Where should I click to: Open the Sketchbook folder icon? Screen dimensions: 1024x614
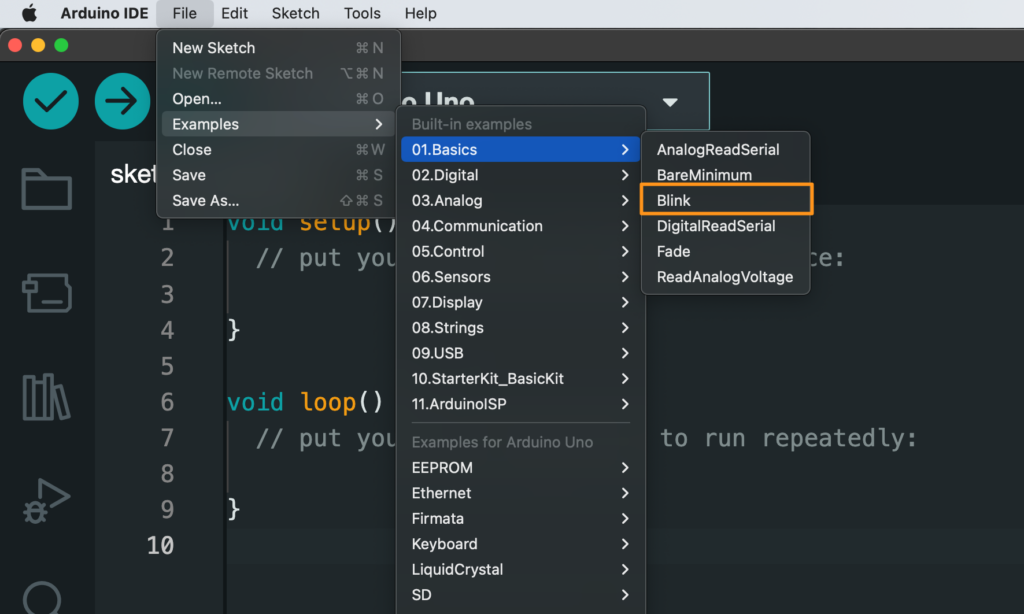(x=45, y=190)
